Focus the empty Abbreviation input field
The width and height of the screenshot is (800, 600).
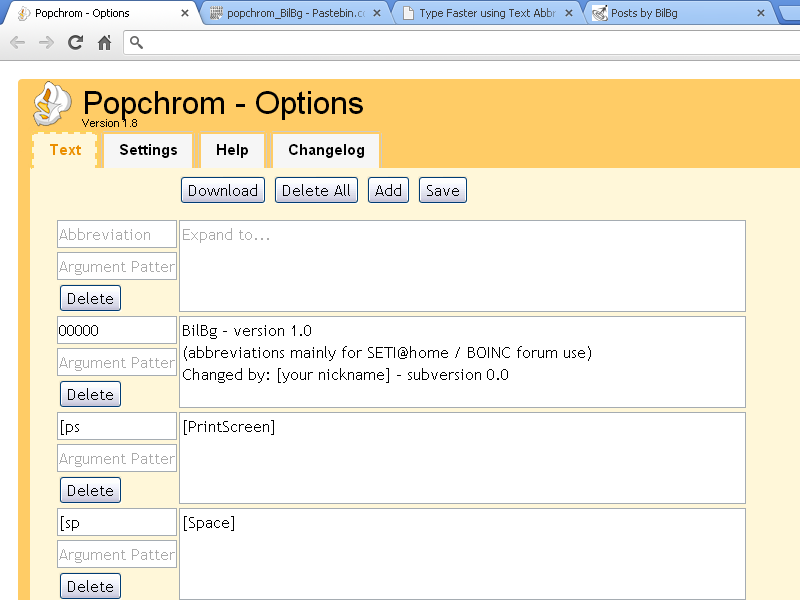pos(117,234)
